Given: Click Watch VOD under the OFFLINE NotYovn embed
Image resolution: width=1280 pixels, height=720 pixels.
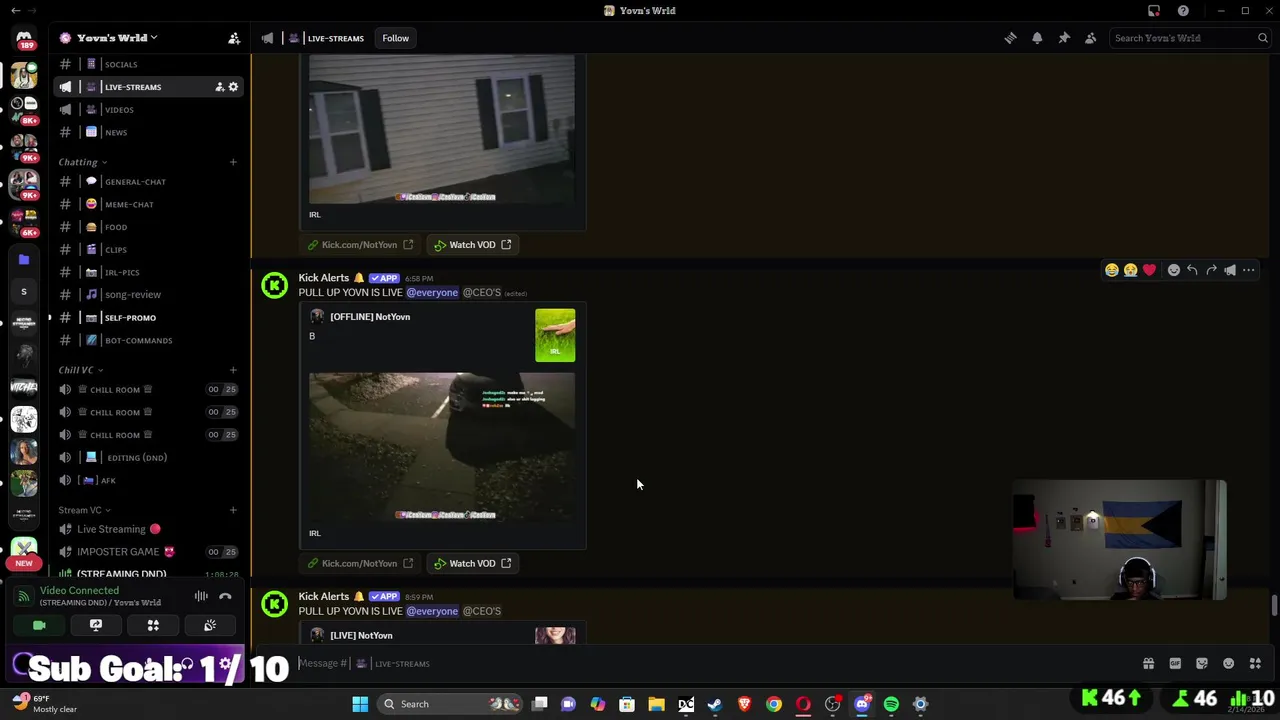Looking at the screenshot, I should (473, 564).
